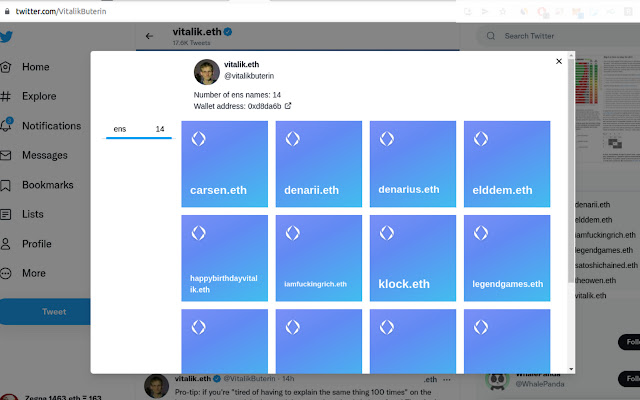The width and height of the screenshot is (640, 400).
Task: Open the happybirthdayvitalik.eth card
Action: (224, 258)
